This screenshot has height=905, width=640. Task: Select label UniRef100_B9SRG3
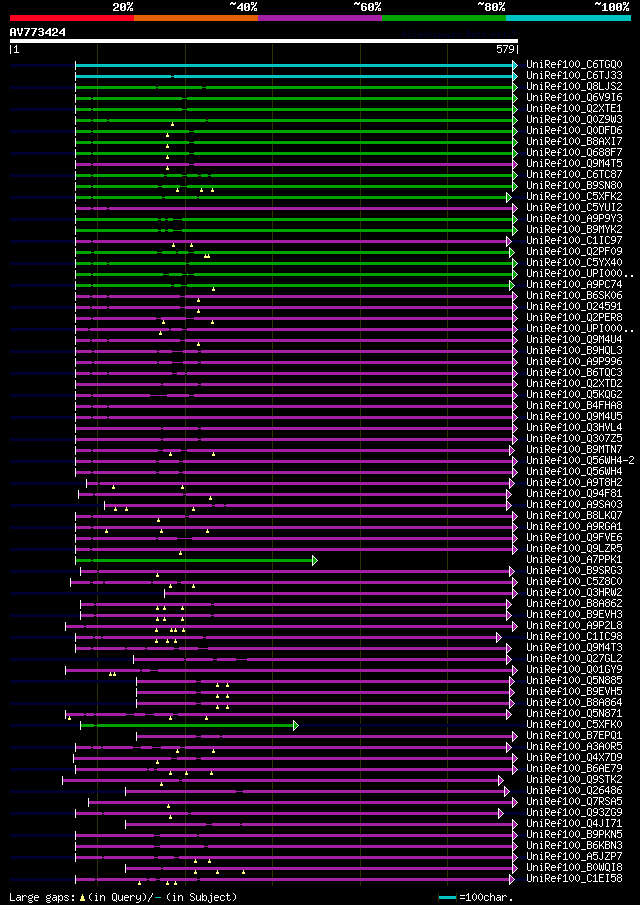(x=574, y=571)
